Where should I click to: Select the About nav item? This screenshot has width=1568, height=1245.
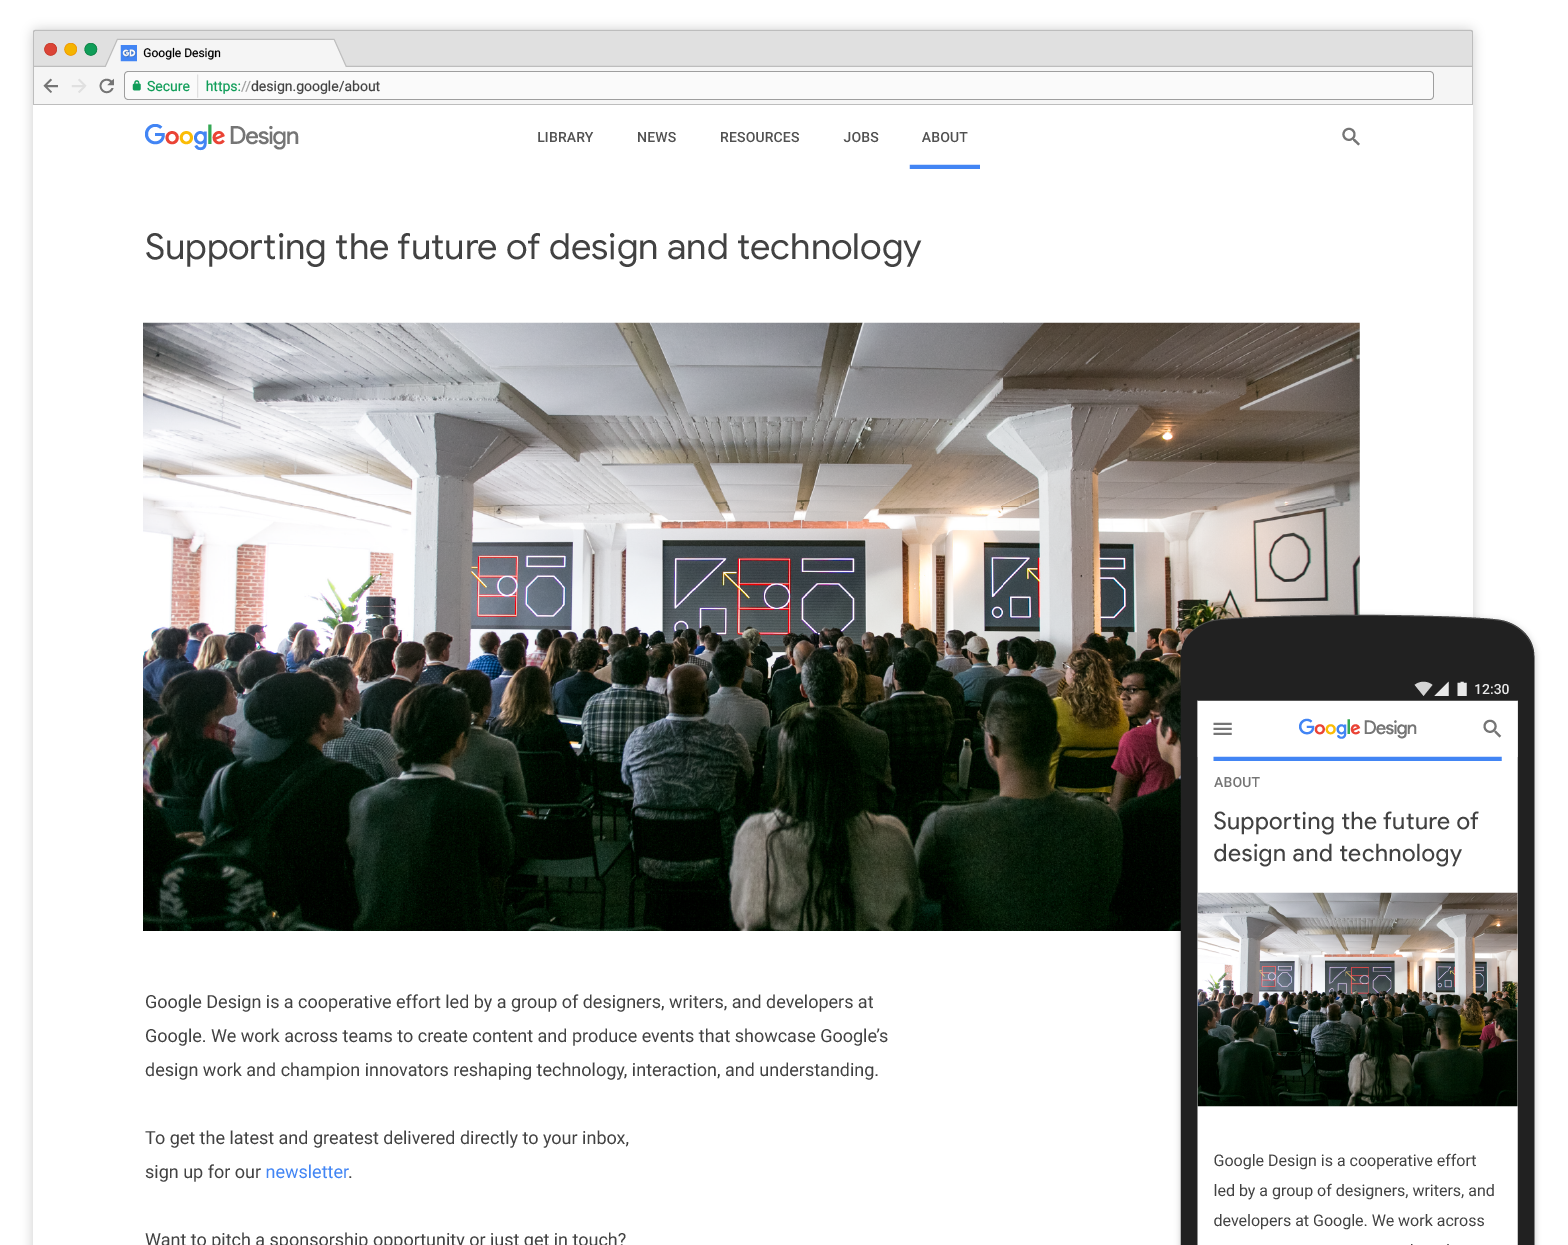pyautogui.click(x=945, y=137)
